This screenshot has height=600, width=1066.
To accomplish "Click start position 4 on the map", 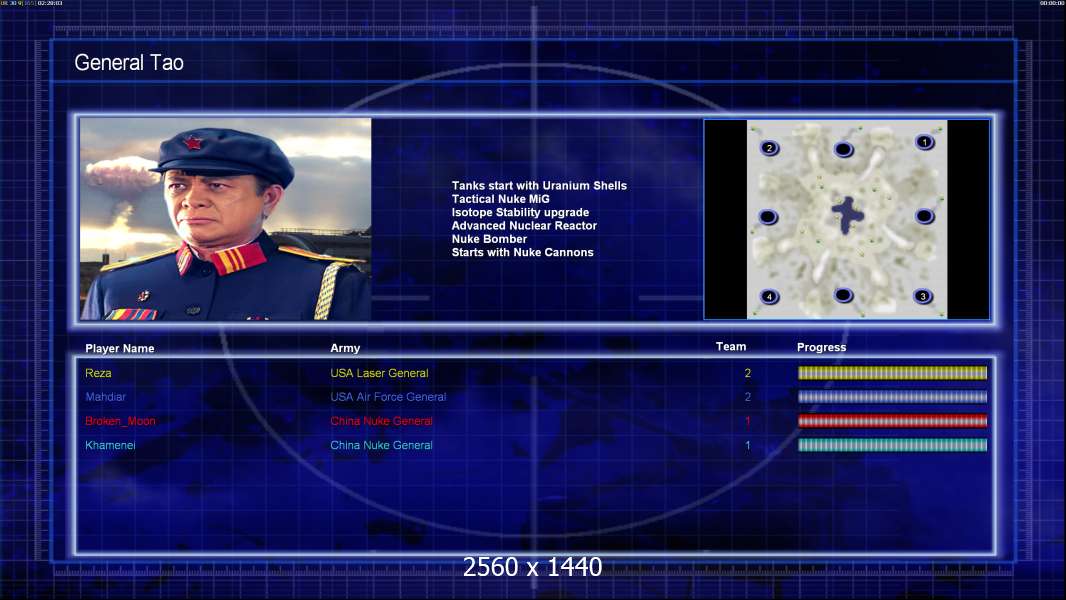I will pyautogui.click(x=769, y=297).
